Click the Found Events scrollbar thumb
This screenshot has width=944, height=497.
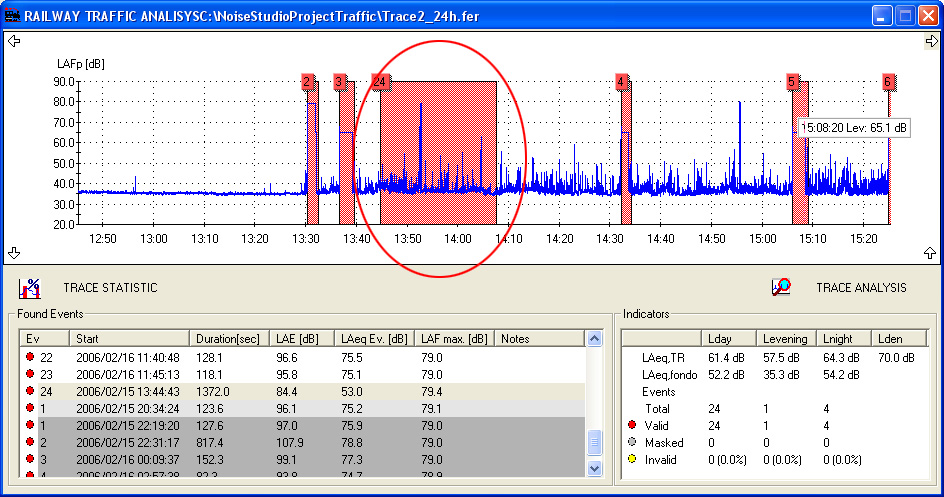pyautogui.click(x=594, y=443)
